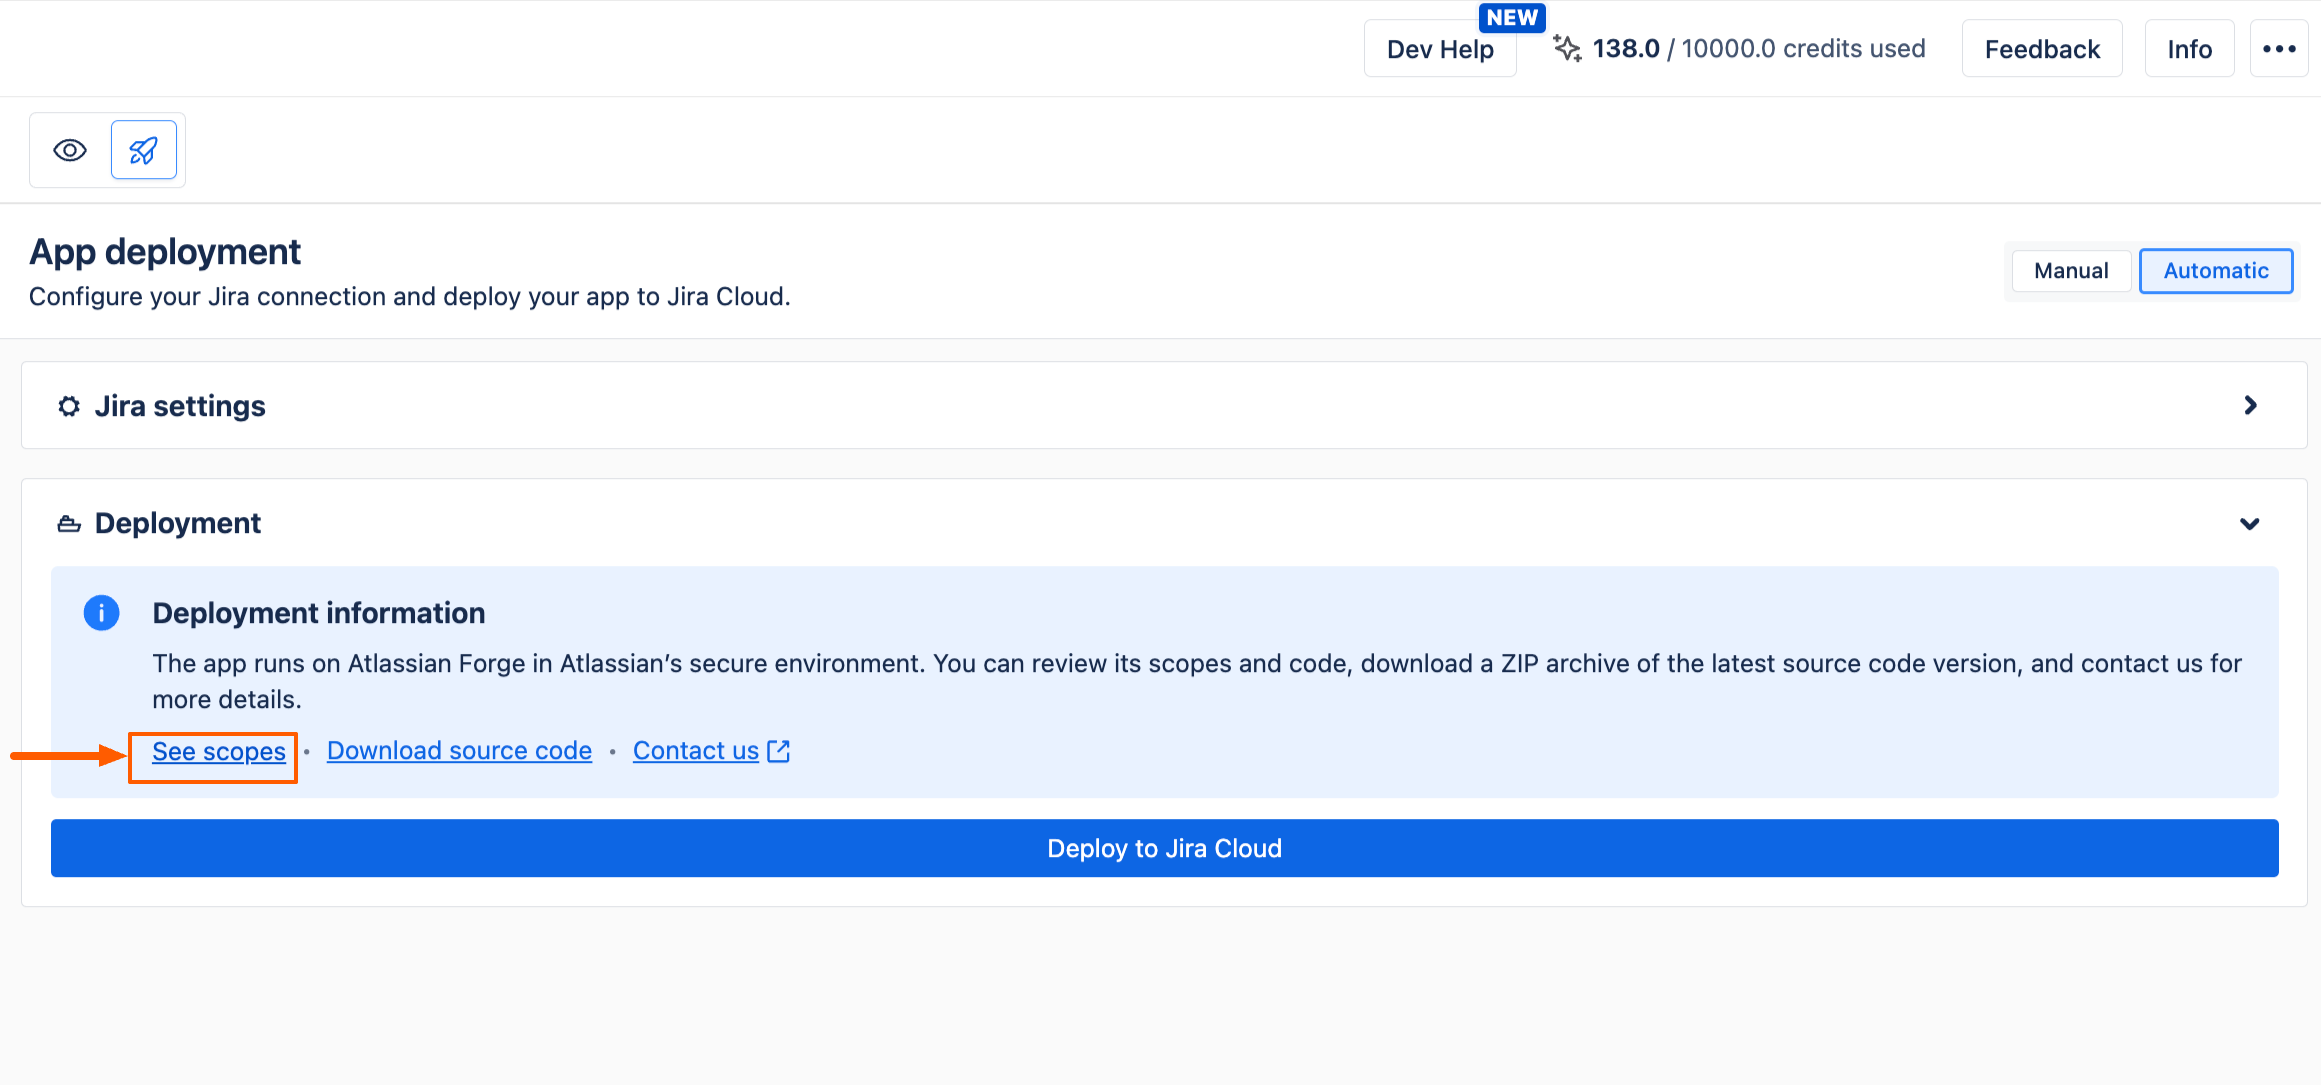Click the credits used counter text

coord(1759,49)
